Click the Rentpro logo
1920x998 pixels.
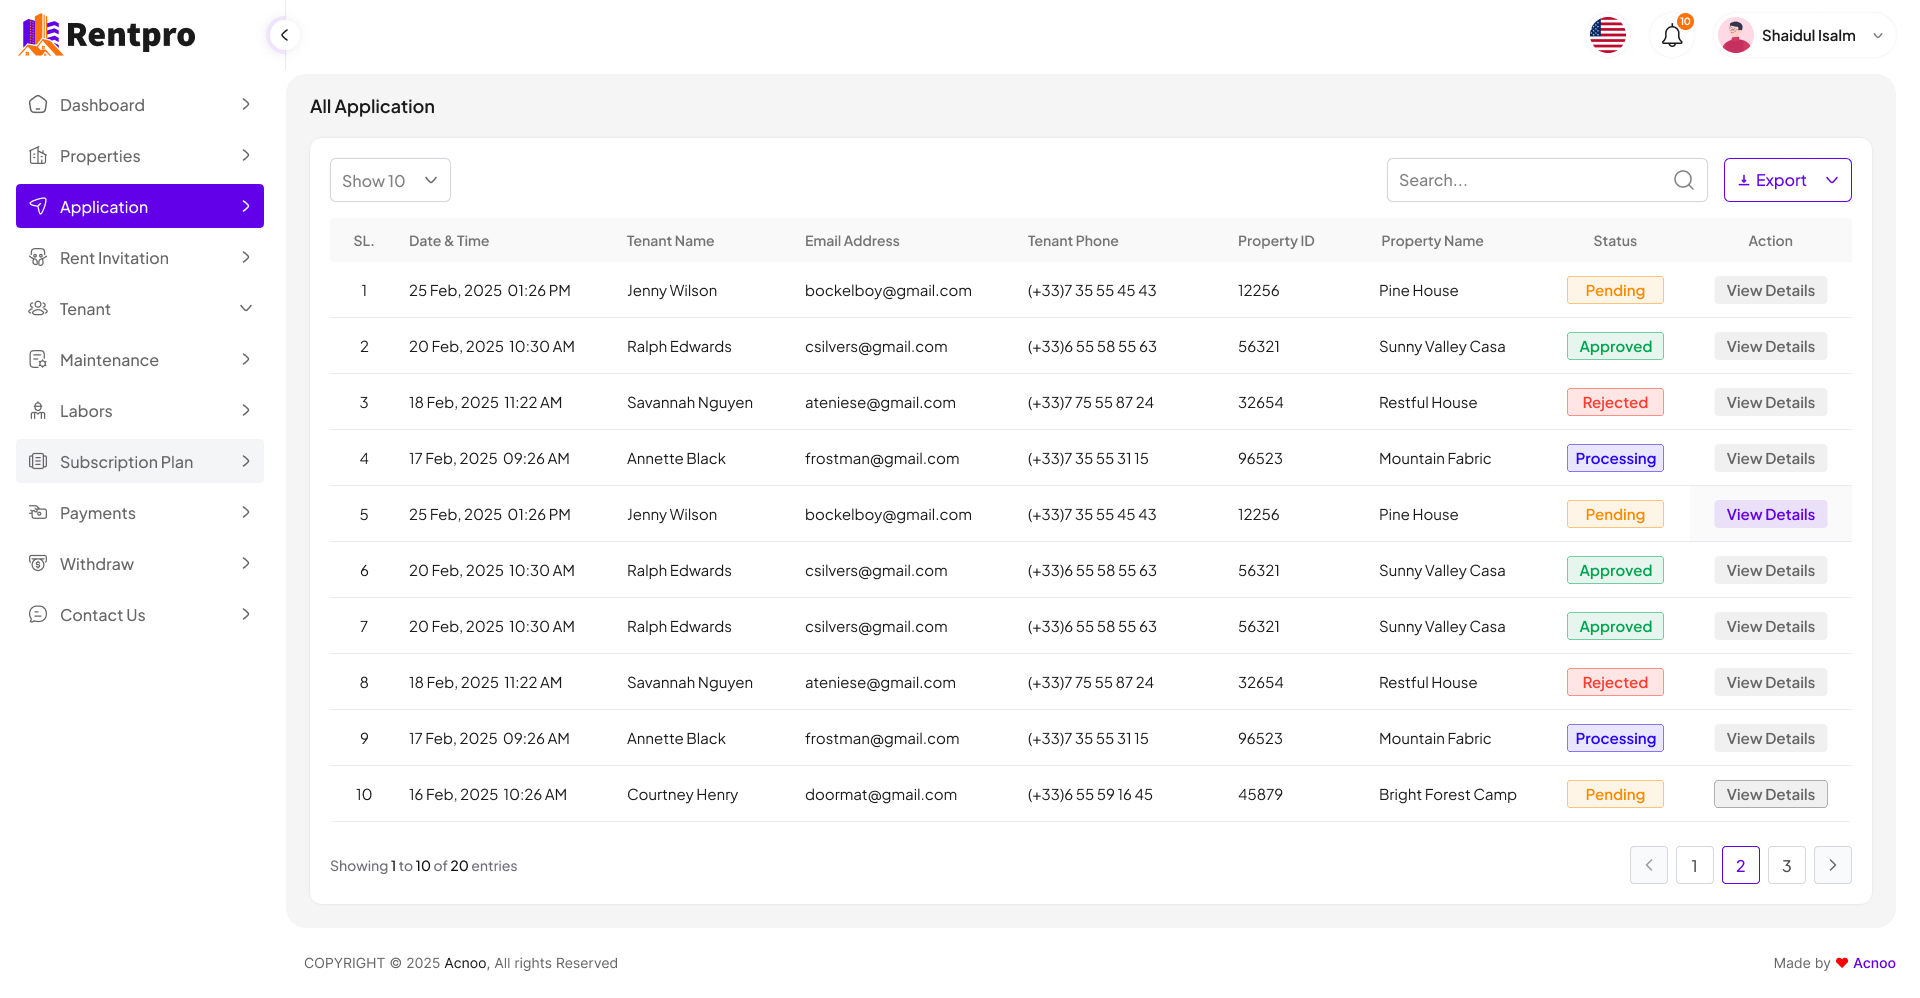click(108, 35)
